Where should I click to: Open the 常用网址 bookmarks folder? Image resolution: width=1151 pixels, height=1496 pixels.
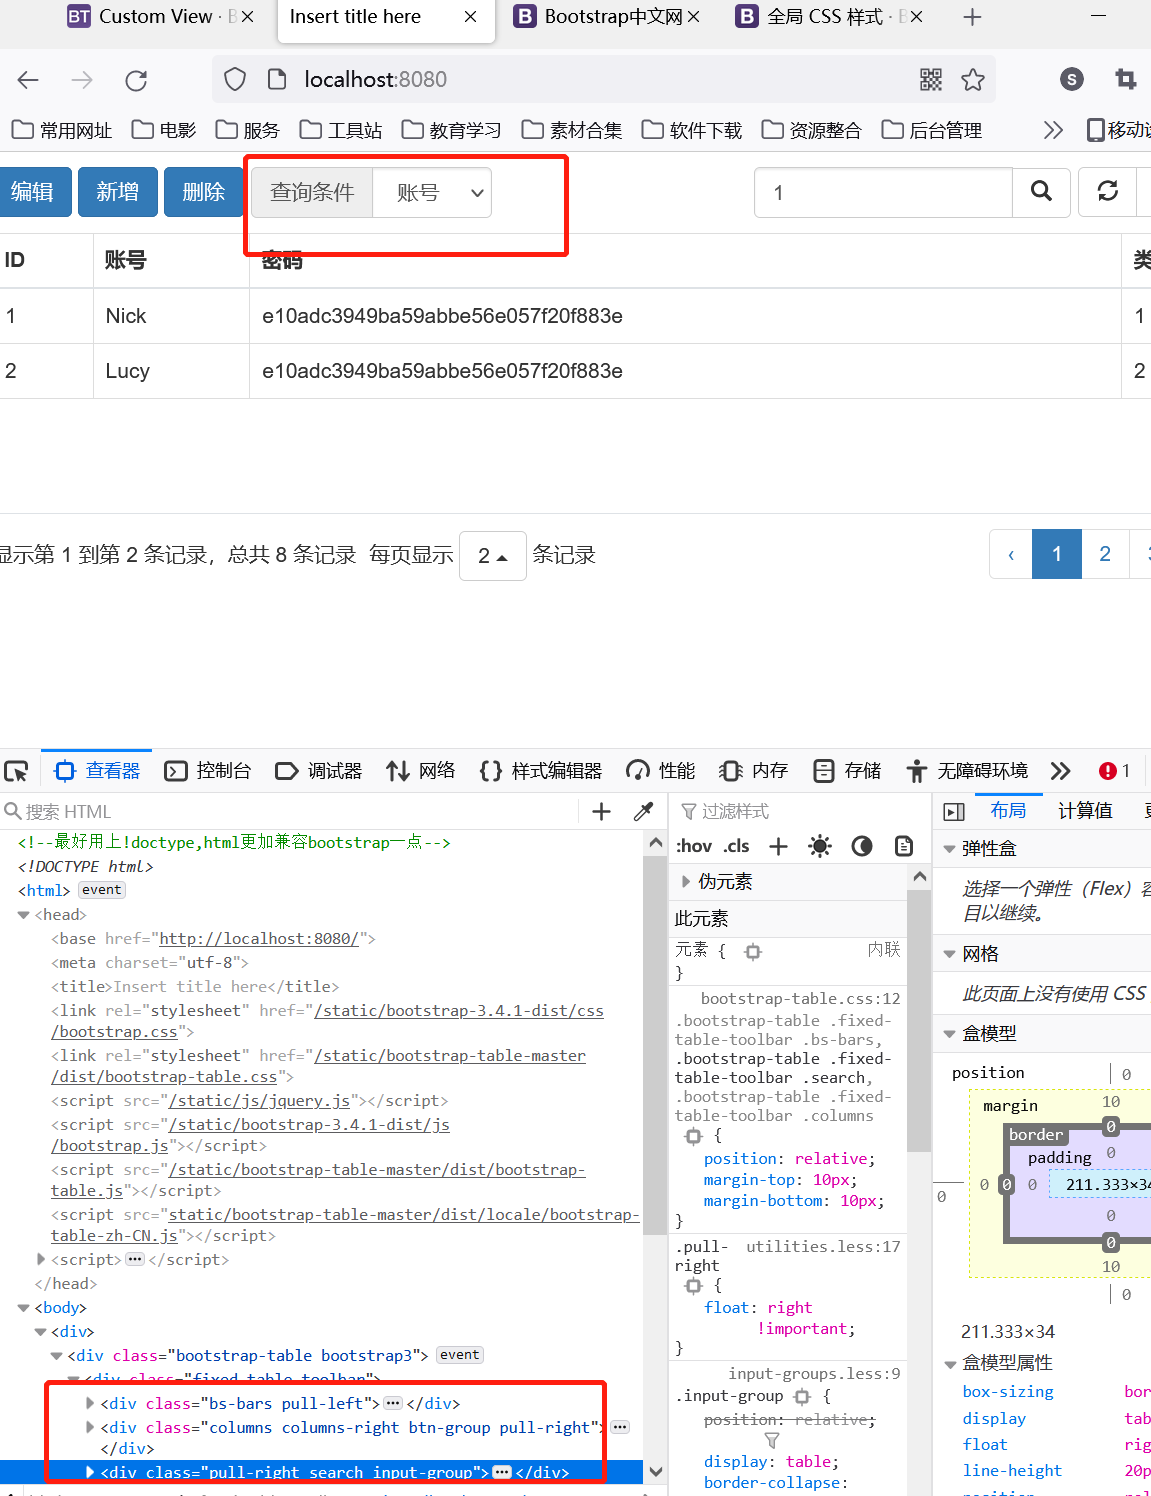[x=62, y=130]
